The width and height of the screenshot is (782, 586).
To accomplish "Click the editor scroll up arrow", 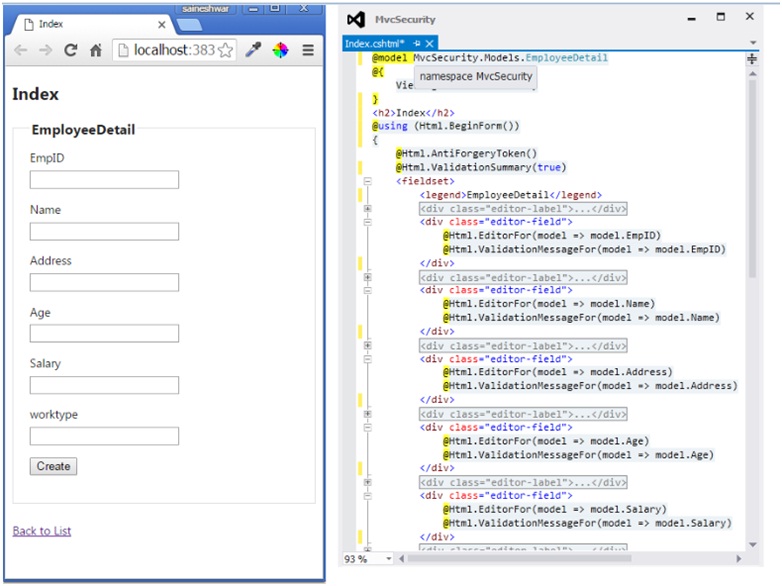I will click(753, 74).
